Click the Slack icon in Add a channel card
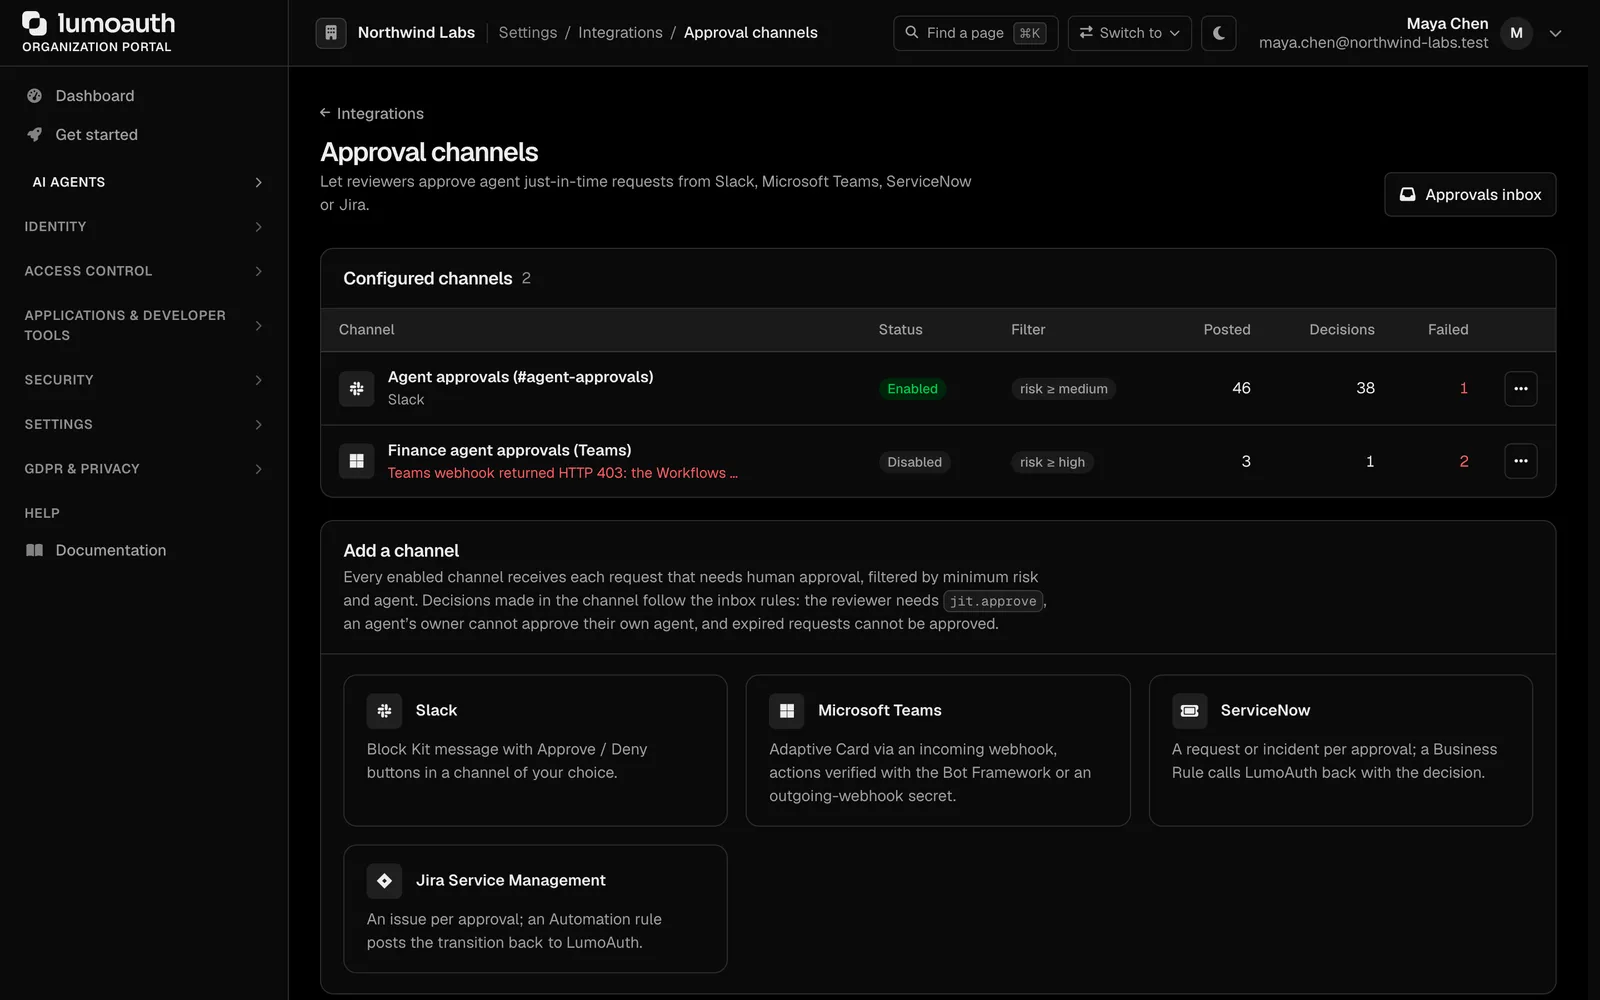Image resolution: width=1600 pixels, height=1000 pixels. (x=384, y=710)
